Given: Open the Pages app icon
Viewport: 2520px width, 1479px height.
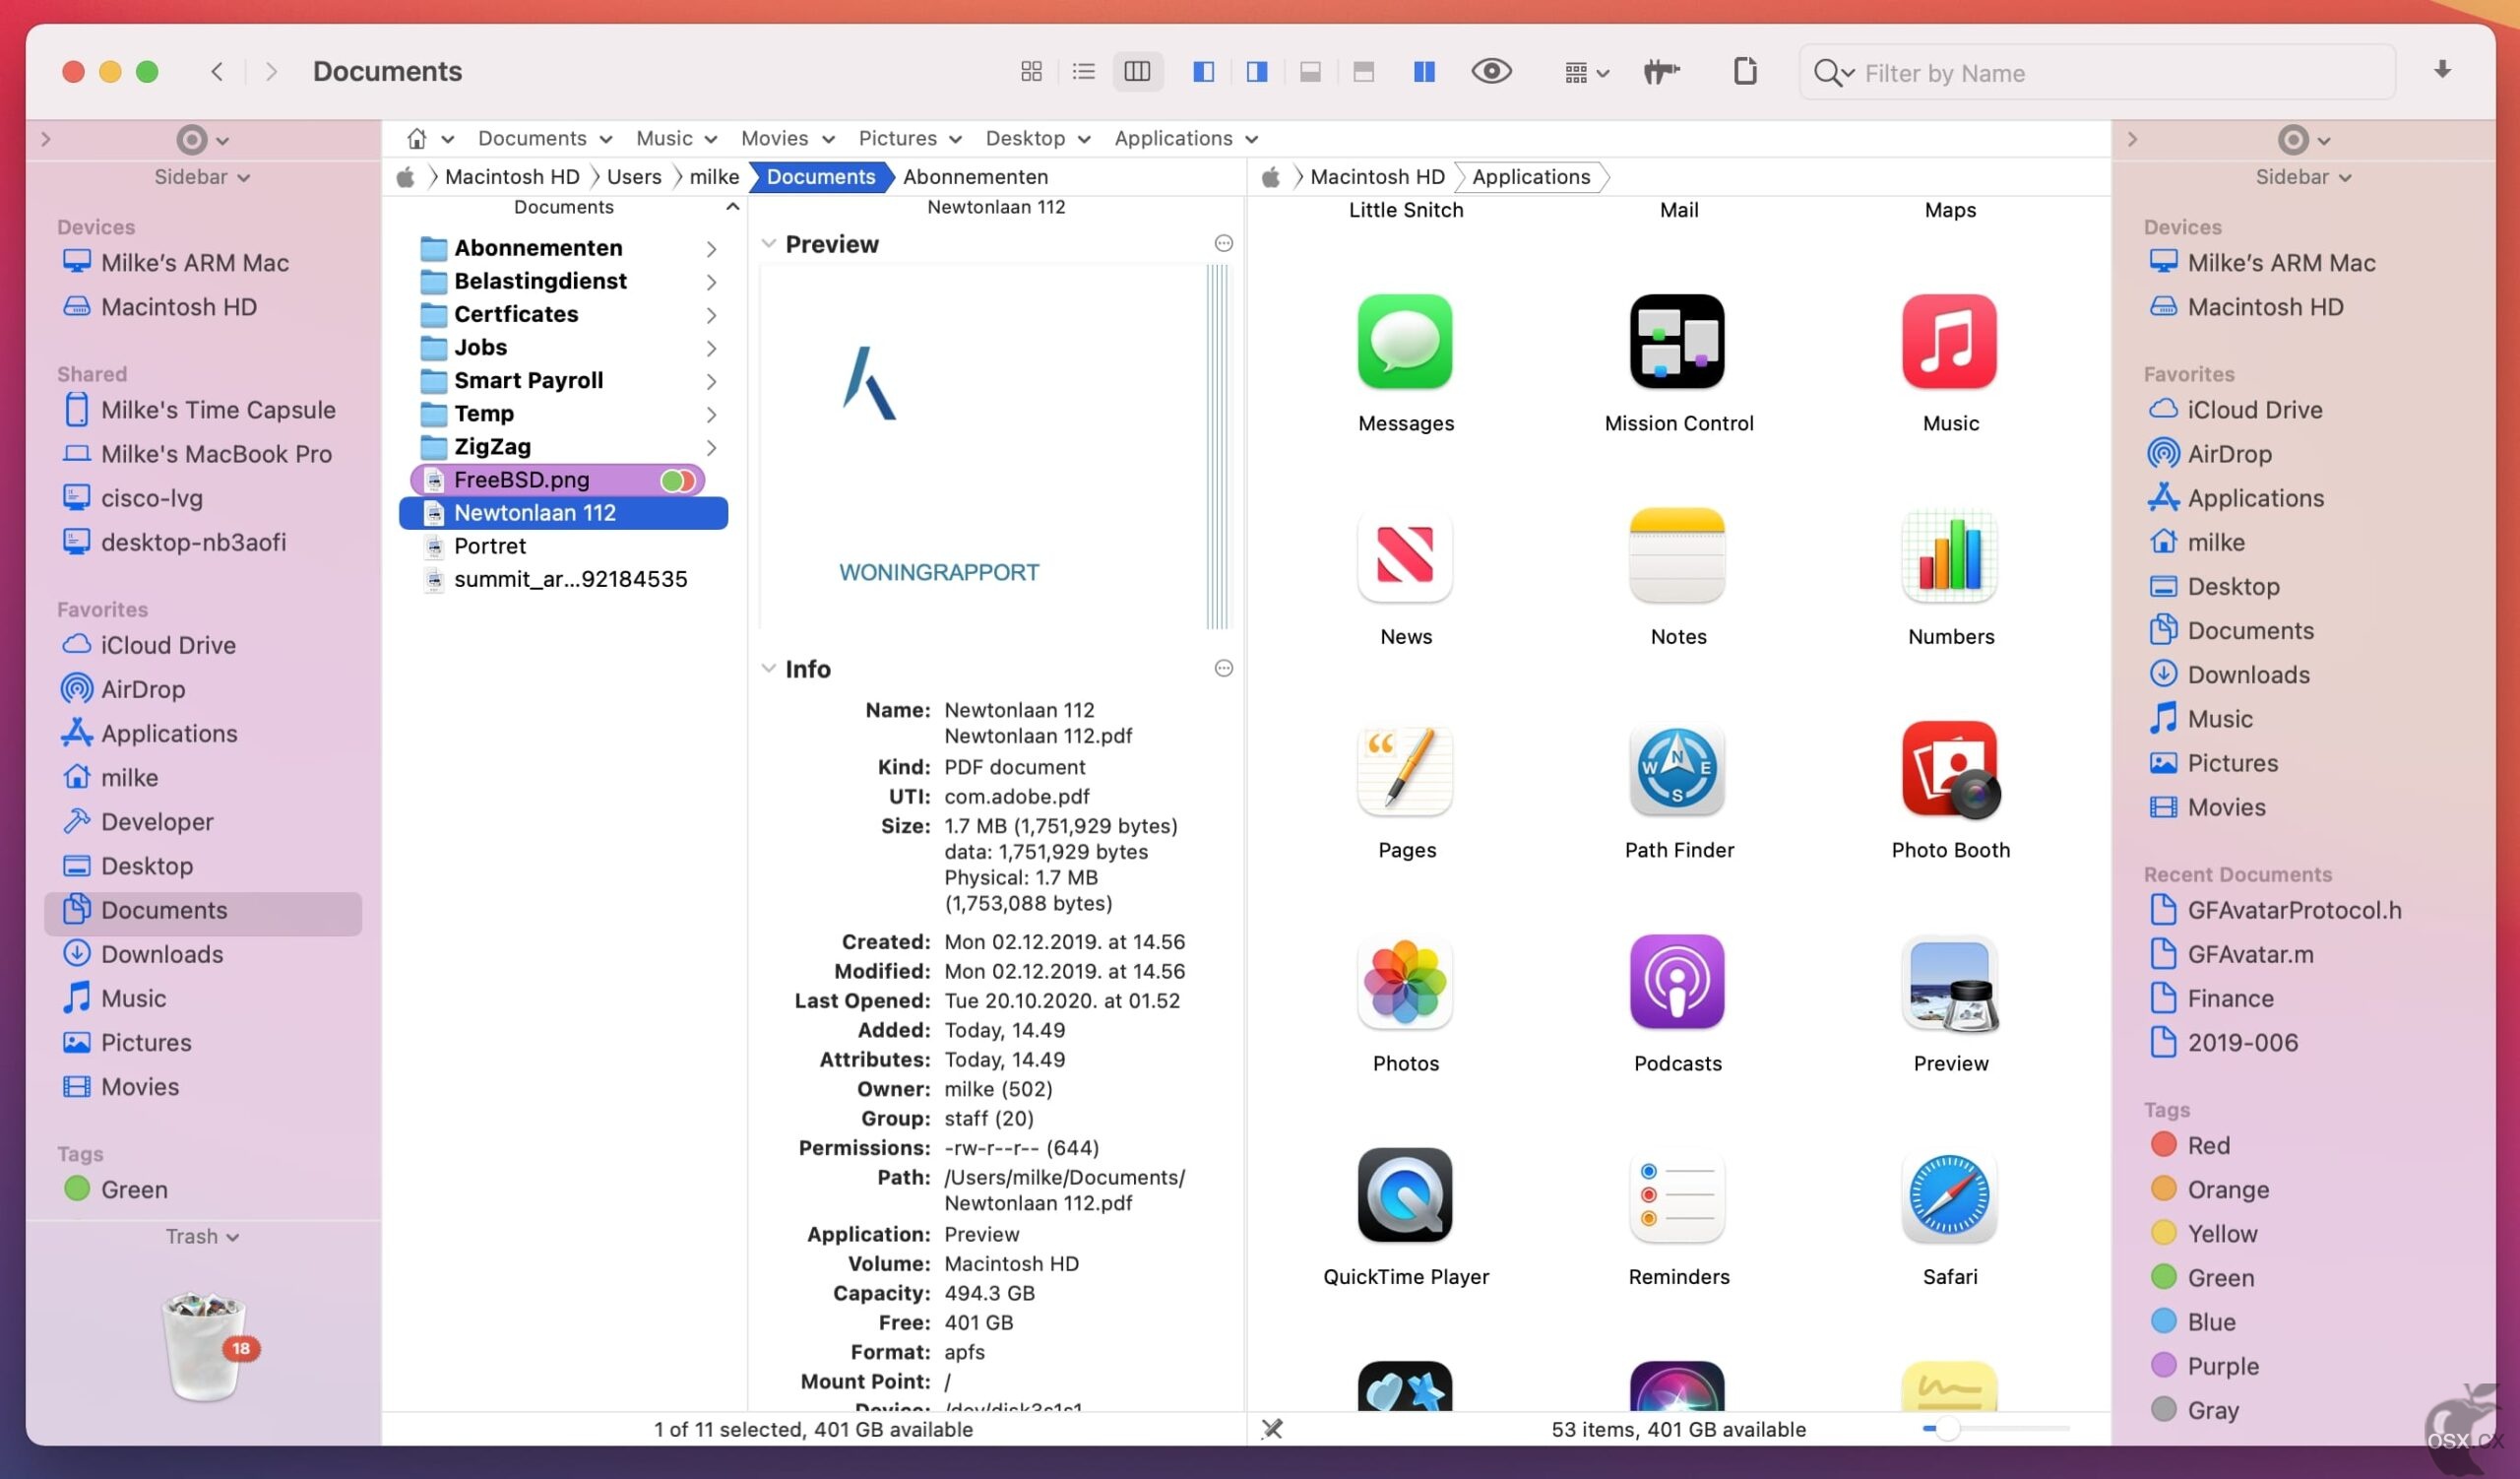Looking at the screenshot, I should pos(1405,768).
